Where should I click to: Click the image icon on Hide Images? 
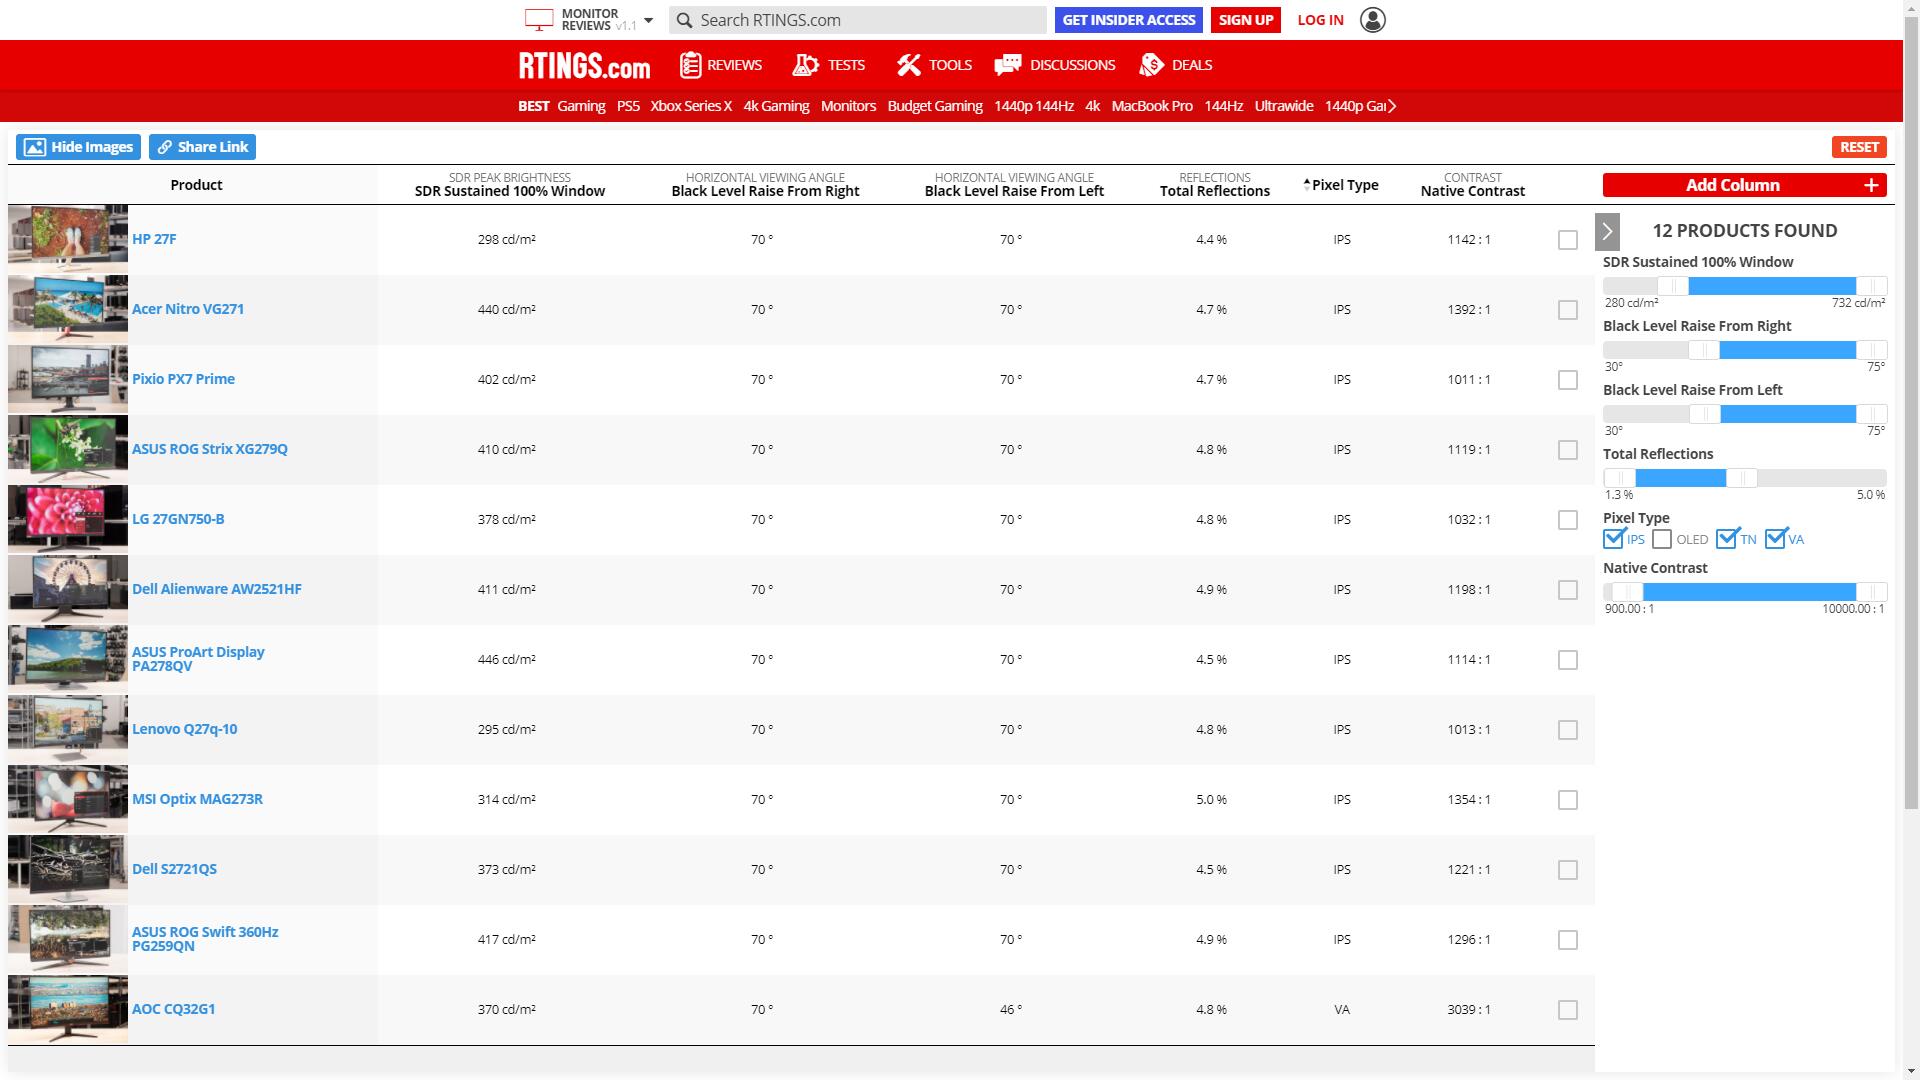[34, 147]
